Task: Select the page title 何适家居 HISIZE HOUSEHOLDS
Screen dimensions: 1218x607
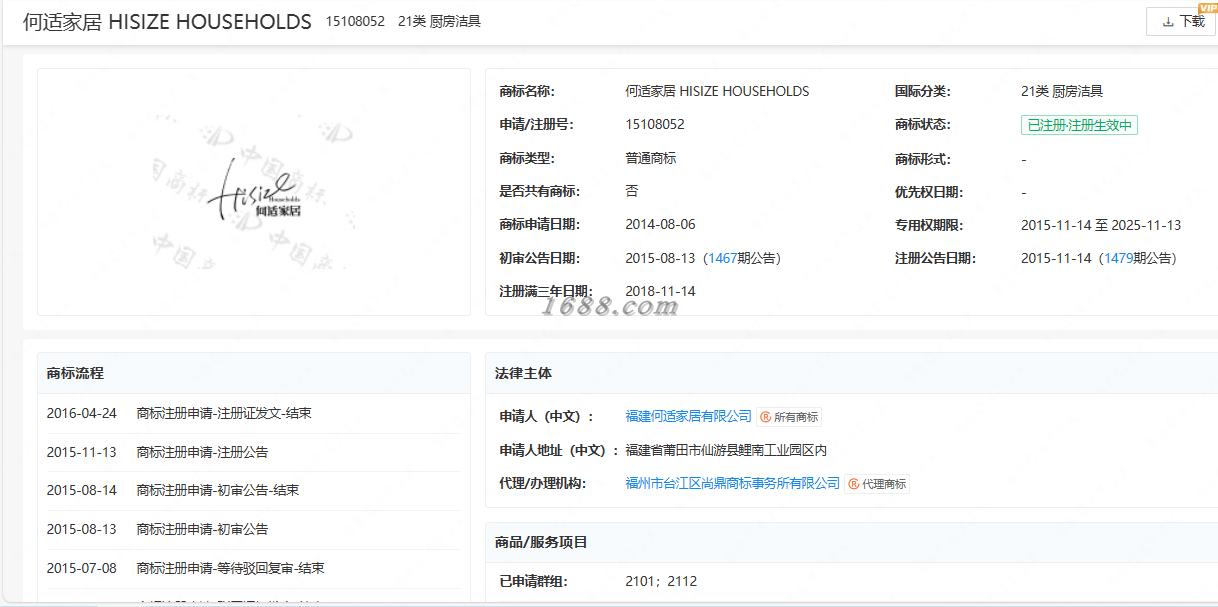Action: pos(167,22)
